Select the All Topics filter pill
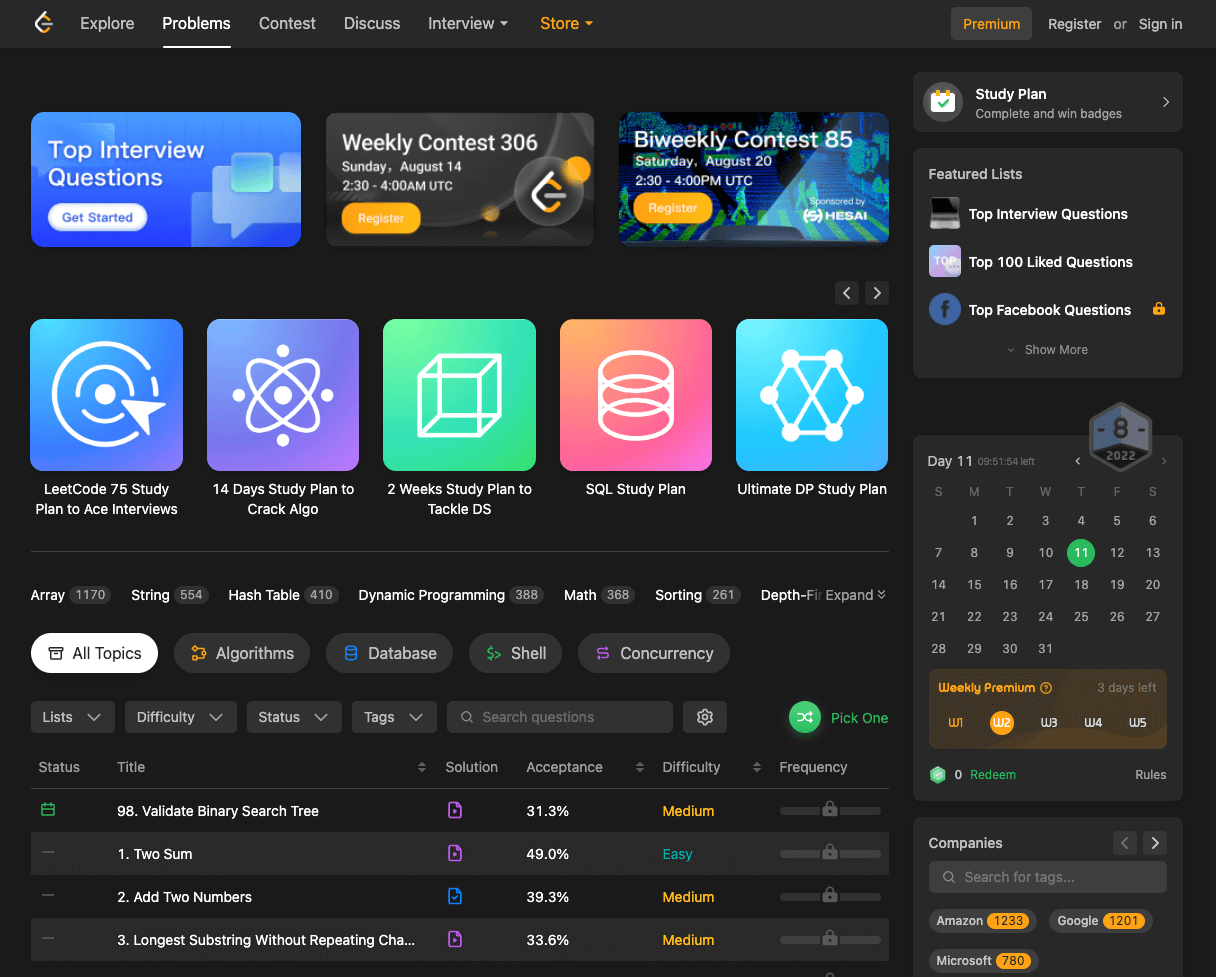Screen dimensions: 1216x977 94,653
